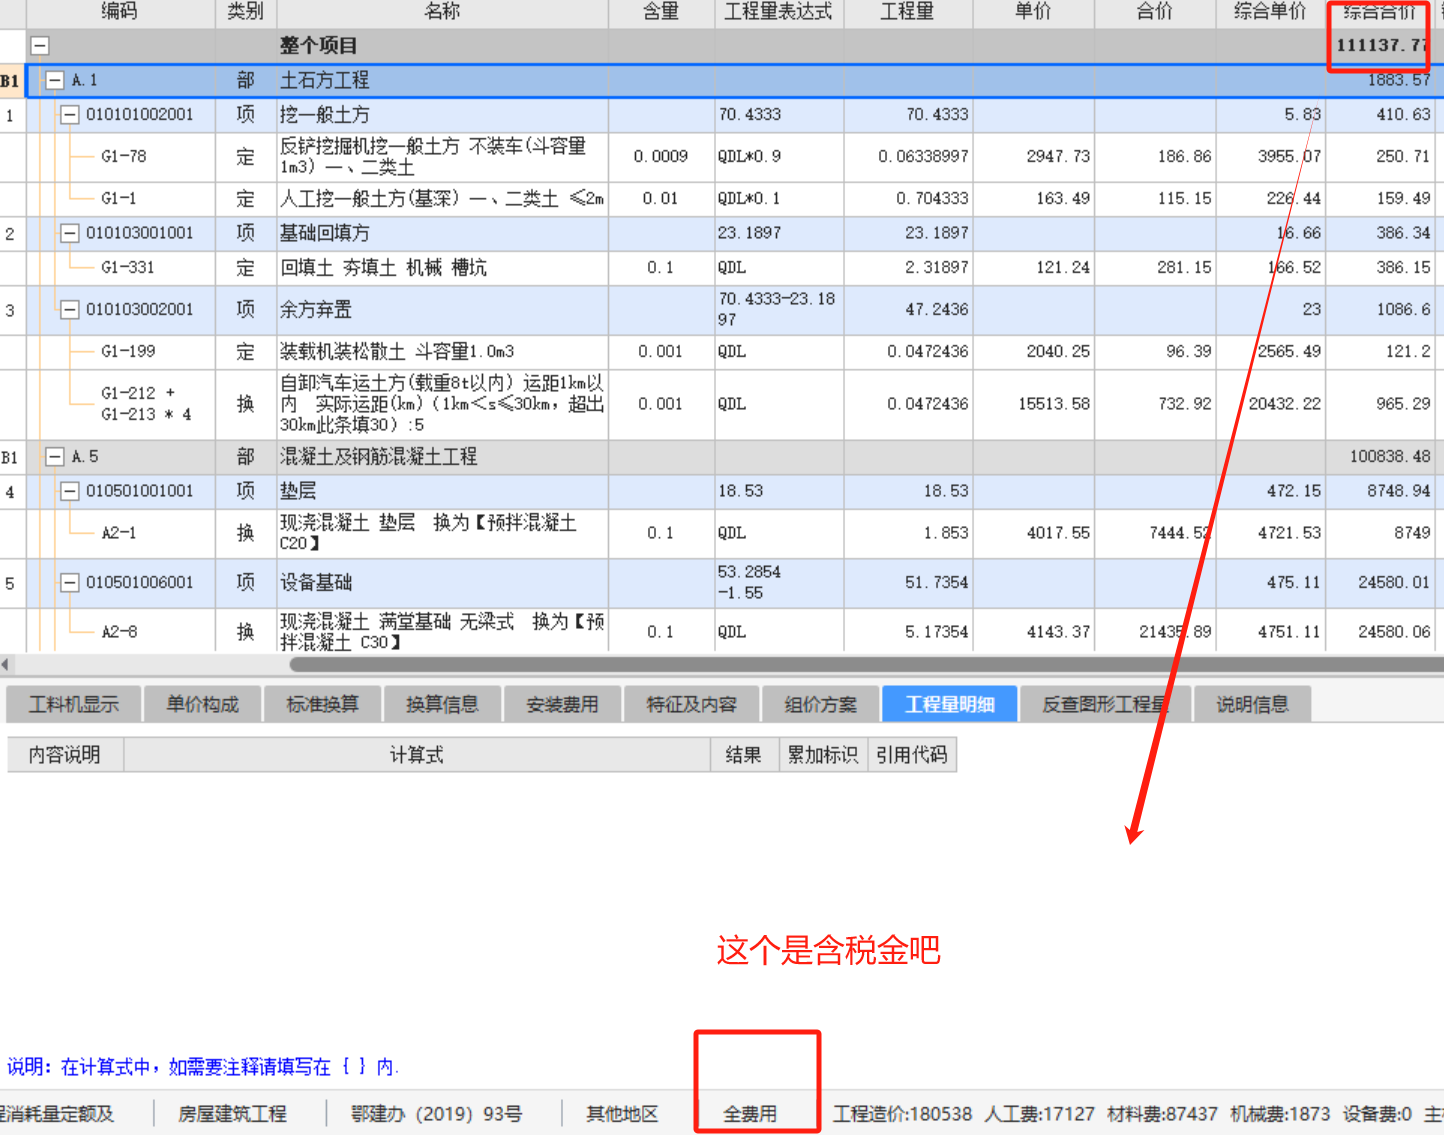
Task: Switch to the 工料机显示 tab
Action: click(73, 703)
